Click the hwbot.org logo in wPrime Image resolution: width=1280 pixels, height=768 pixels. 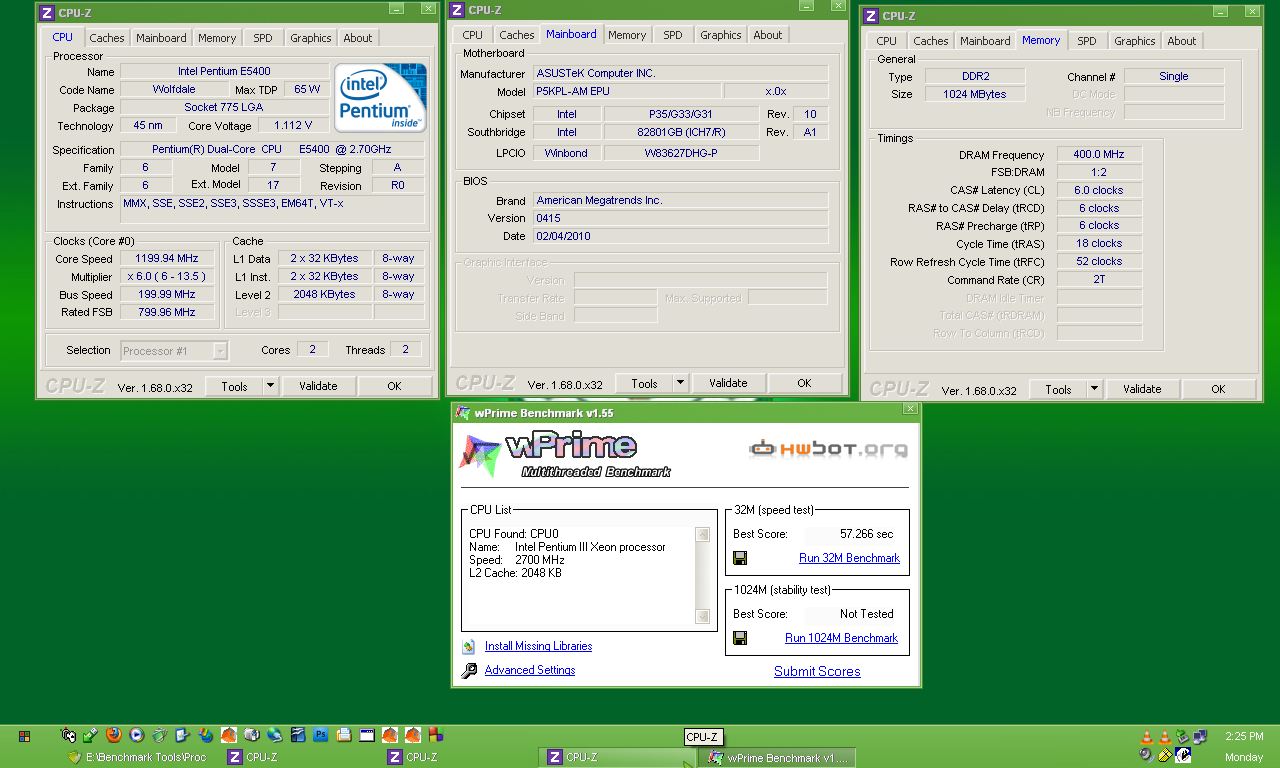click(829, 448)
